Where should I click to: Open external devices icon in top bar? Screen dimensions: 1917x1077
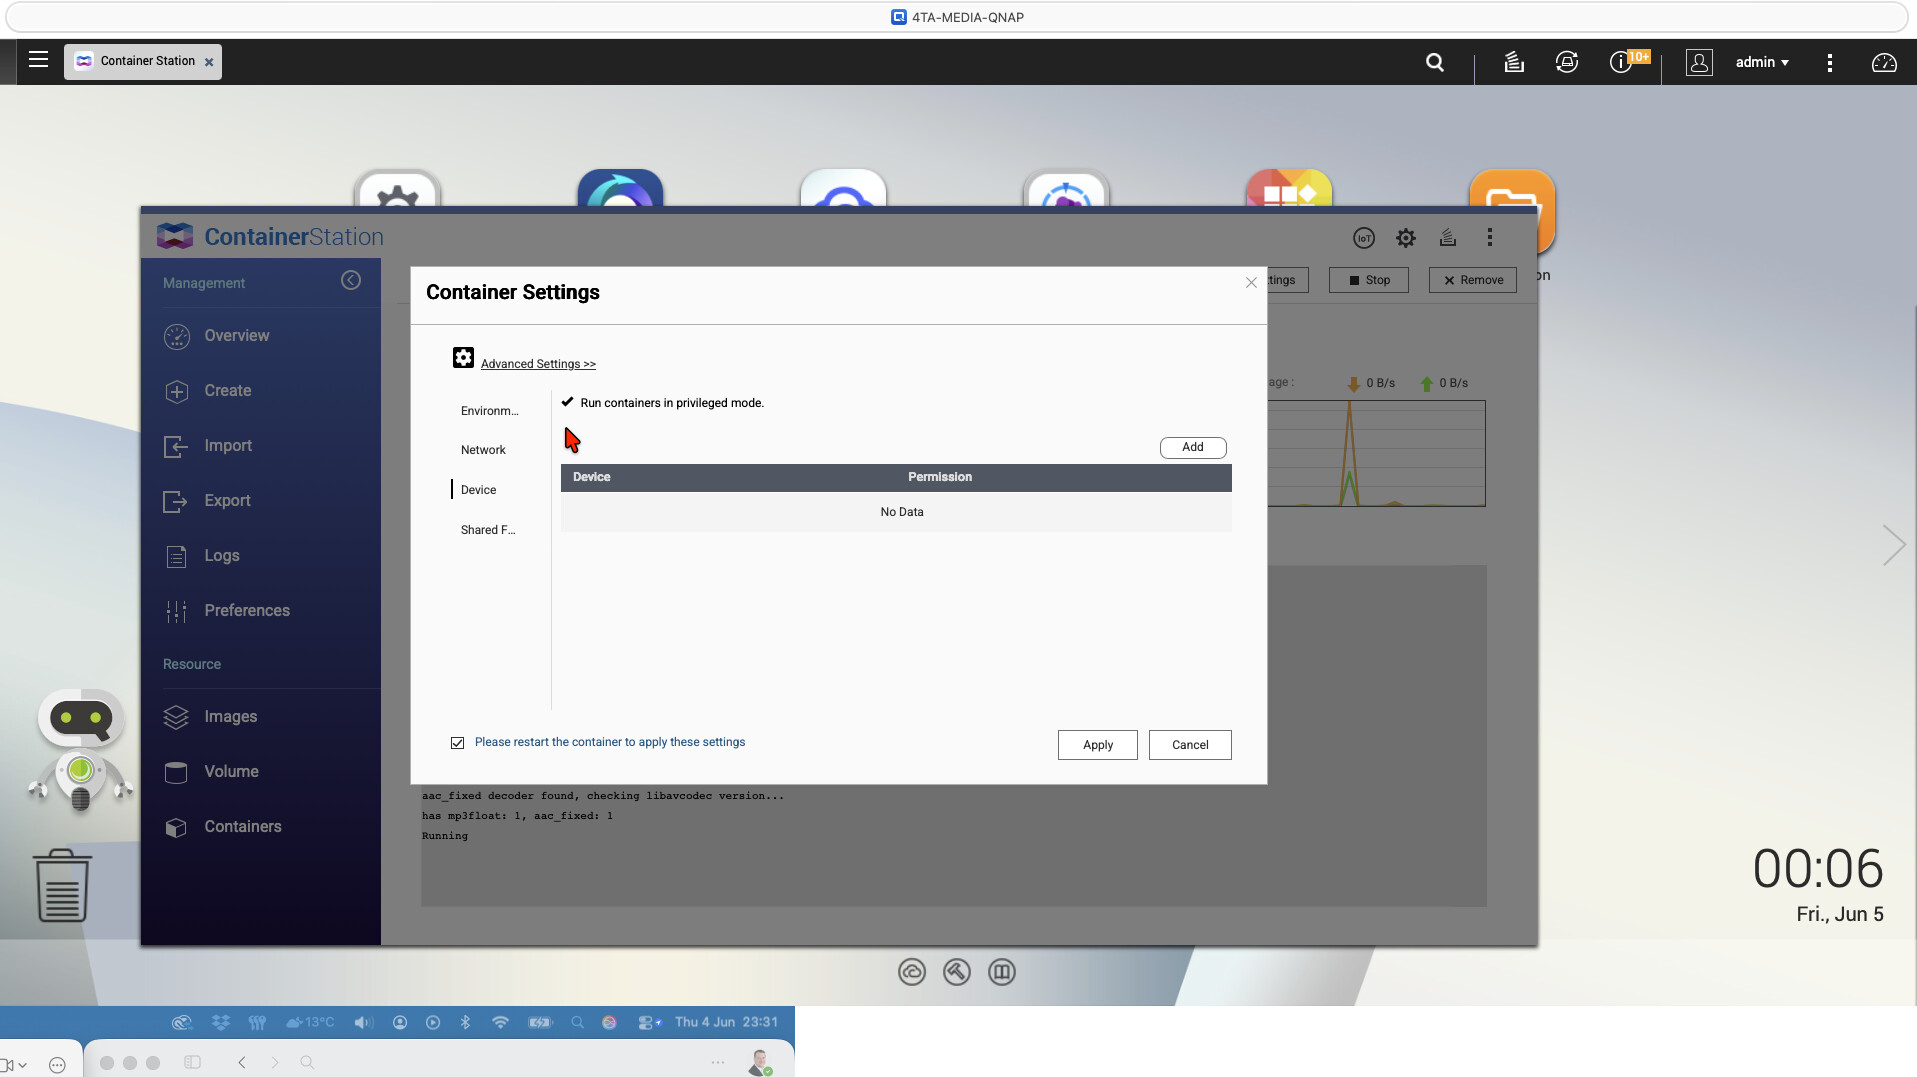coord(1567,62)
